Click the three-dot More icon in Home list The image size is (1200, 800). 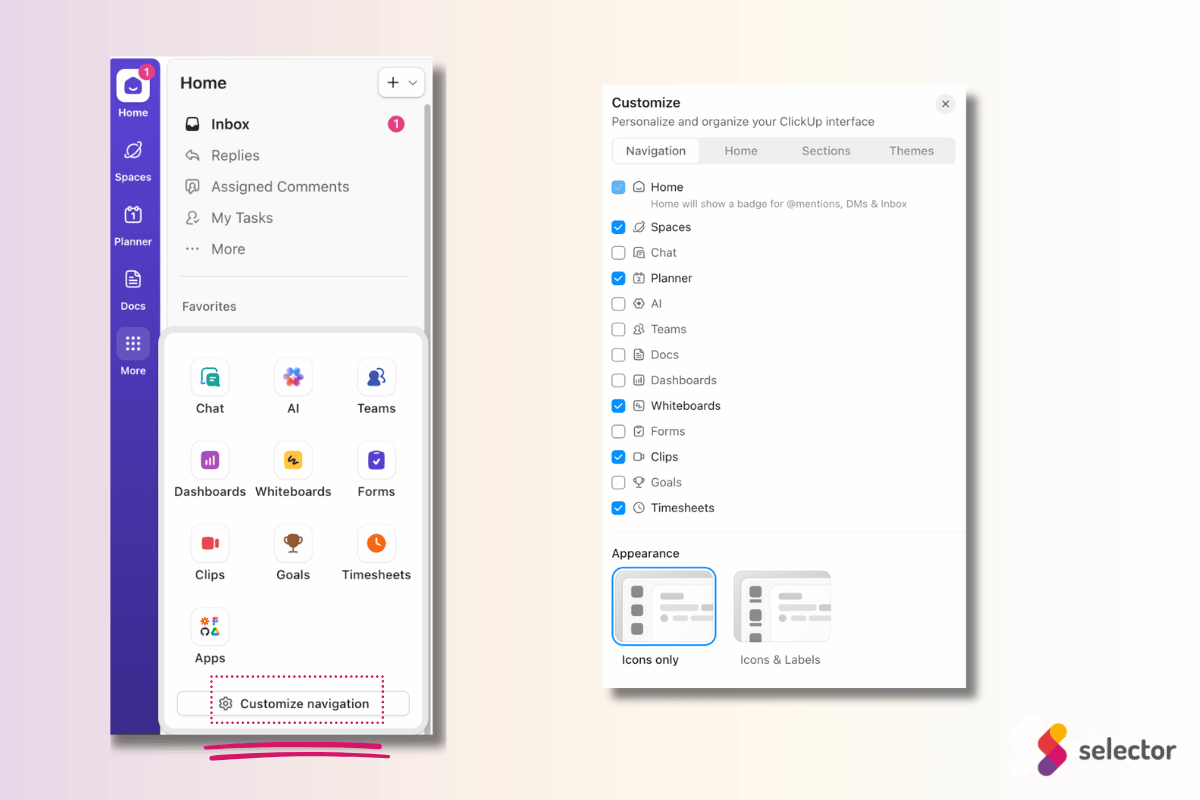point(192,249)
